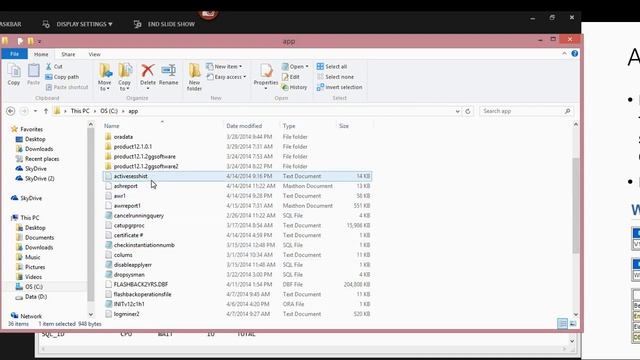This screenshot has height=360, width=640.
Task: Collapse the ribbon with the chevron
Action: (564, 53)
